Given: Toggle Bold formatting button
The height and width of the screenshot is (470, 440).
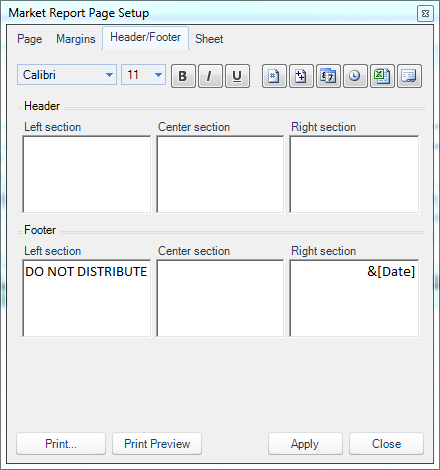Looking at the screenshot, I should coord(183,76).
